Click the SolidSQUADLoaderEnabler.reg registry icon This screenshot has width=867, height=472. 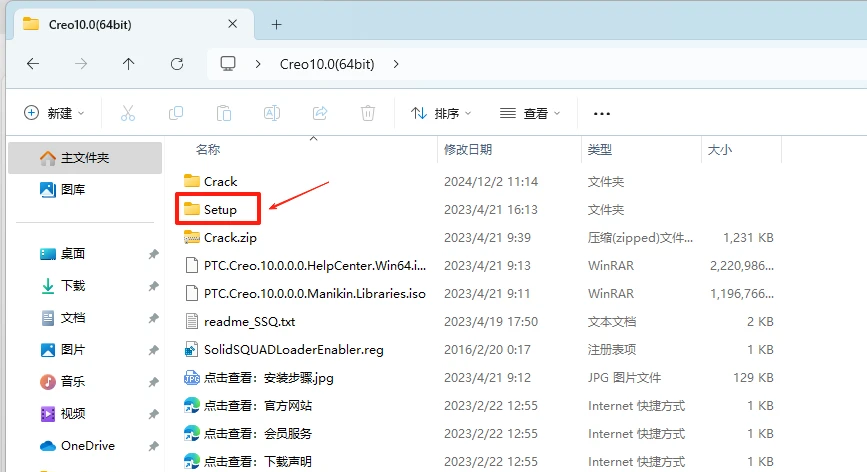tap(191, 350)
